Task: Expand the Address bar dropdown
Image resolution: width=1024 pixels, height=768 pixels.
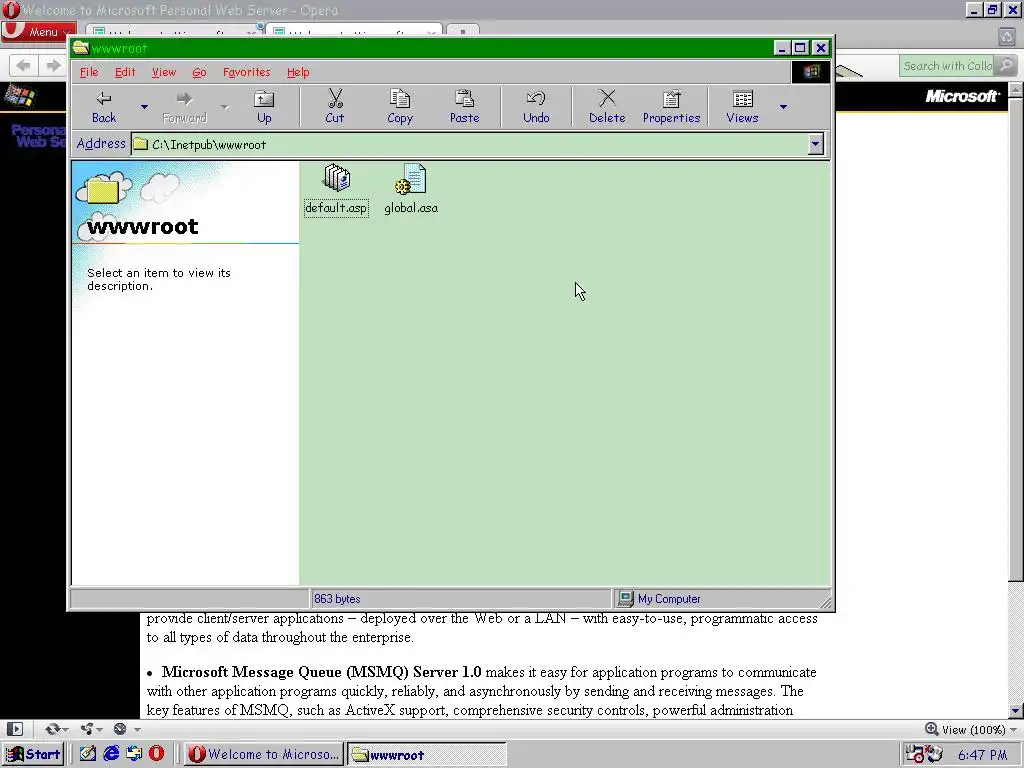Action: pyautogui.click(x=815, y=144)
